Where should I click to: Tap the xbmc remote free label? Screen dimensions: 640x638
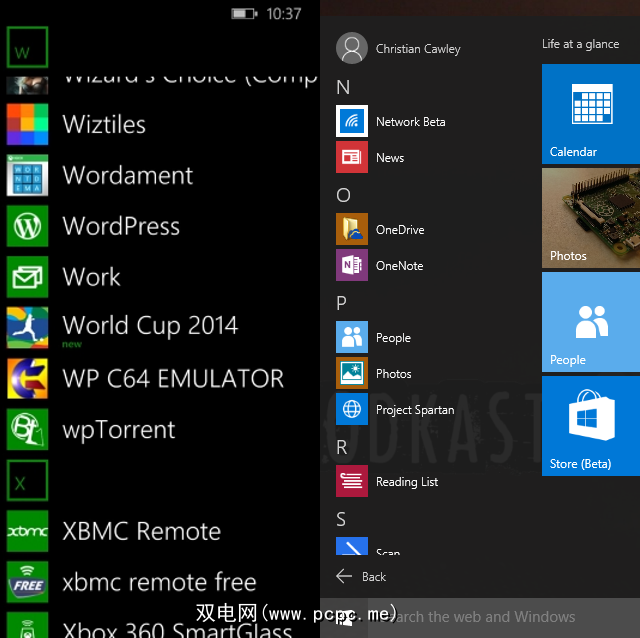(160, 582)
